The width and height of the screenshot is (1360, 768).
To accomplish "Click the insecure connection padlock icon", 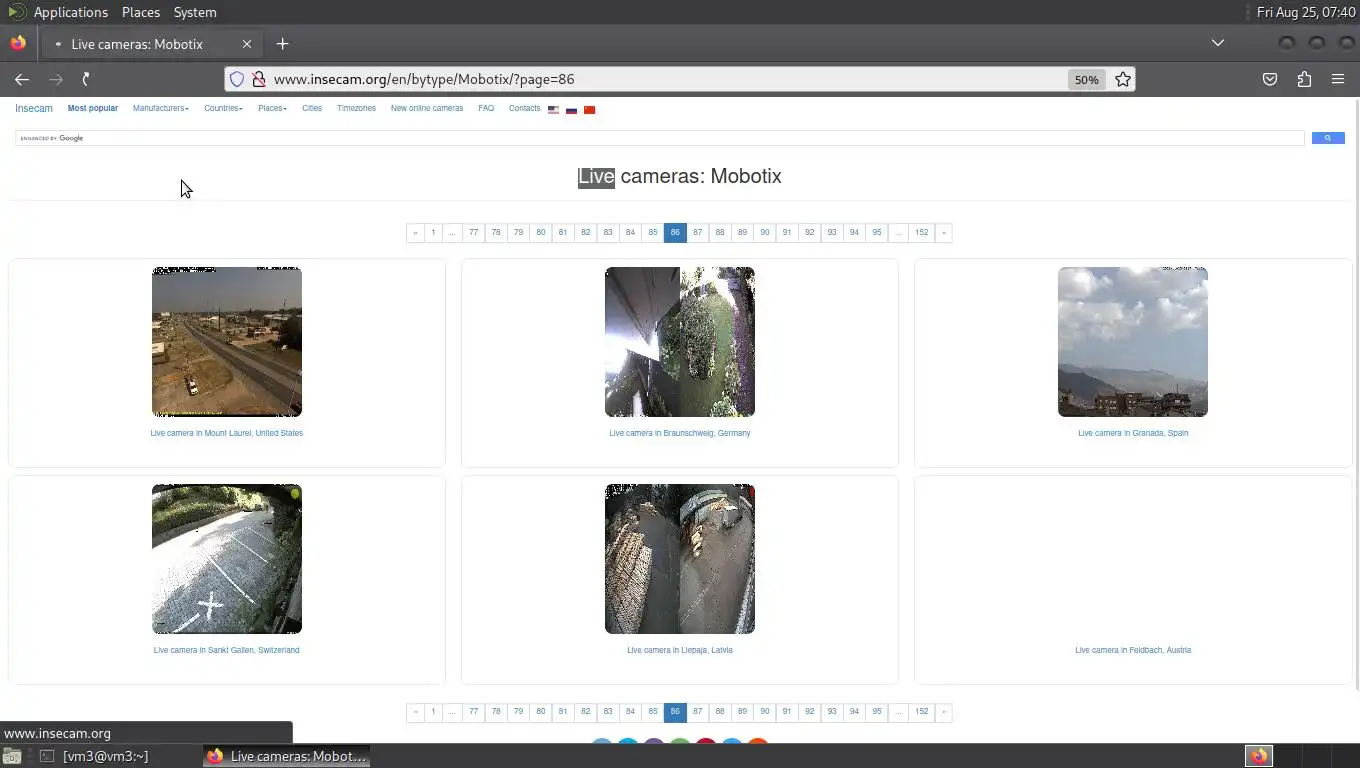I will point(258,79).
